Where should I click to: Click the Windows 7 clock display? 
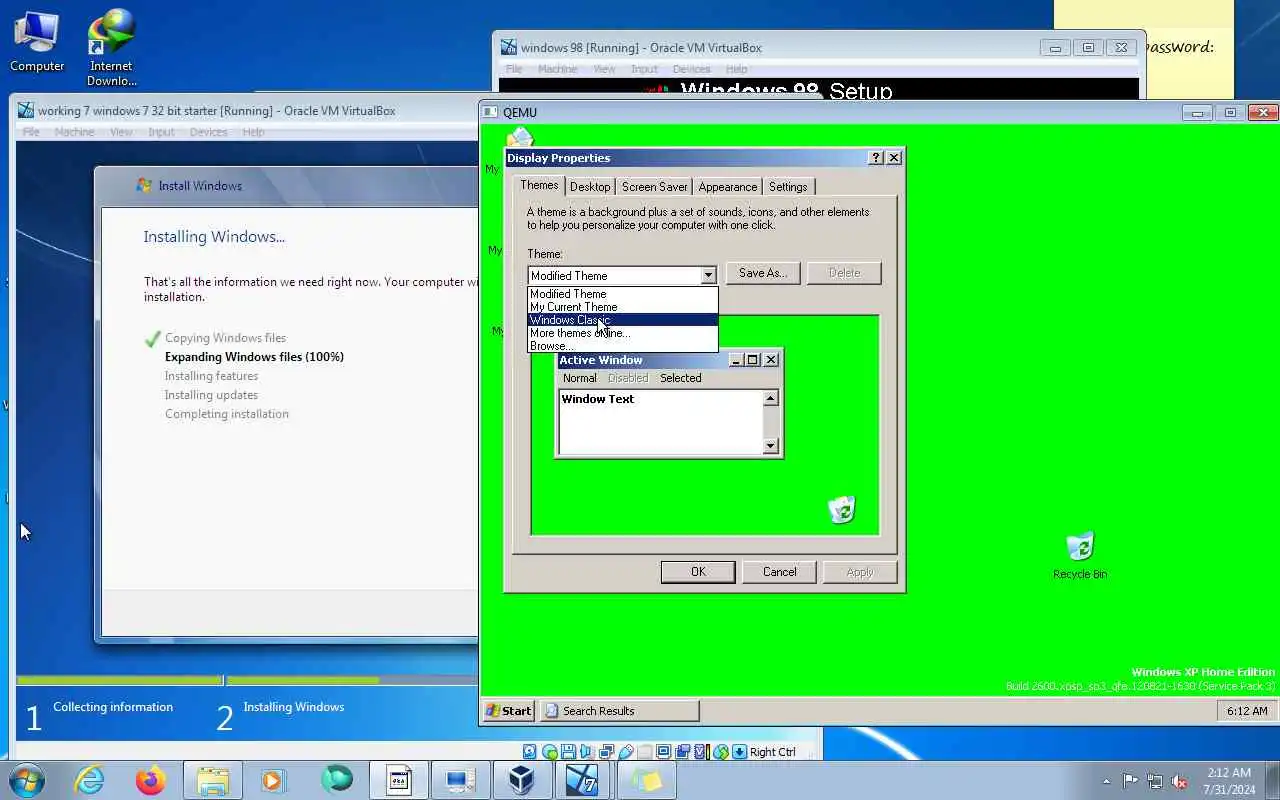pyautogui.click(x=1229, y=781)
